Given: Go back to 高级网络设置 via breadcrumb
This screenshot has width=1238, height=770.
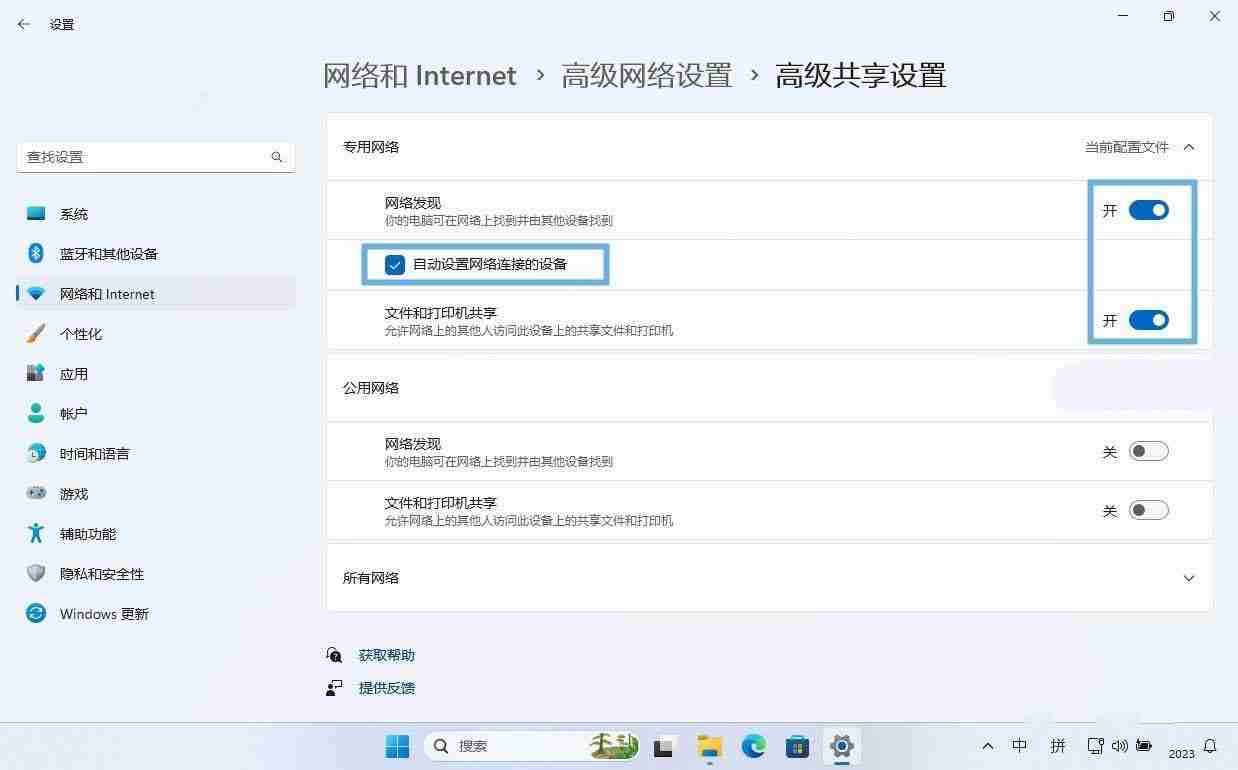Looking at the screenshot, I should (x=646, y=75).
